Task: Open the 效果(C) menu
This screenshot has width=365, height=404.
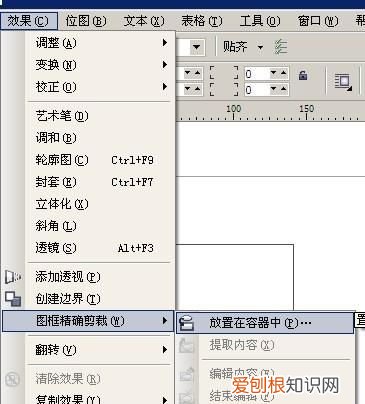Action: point(29,21)
